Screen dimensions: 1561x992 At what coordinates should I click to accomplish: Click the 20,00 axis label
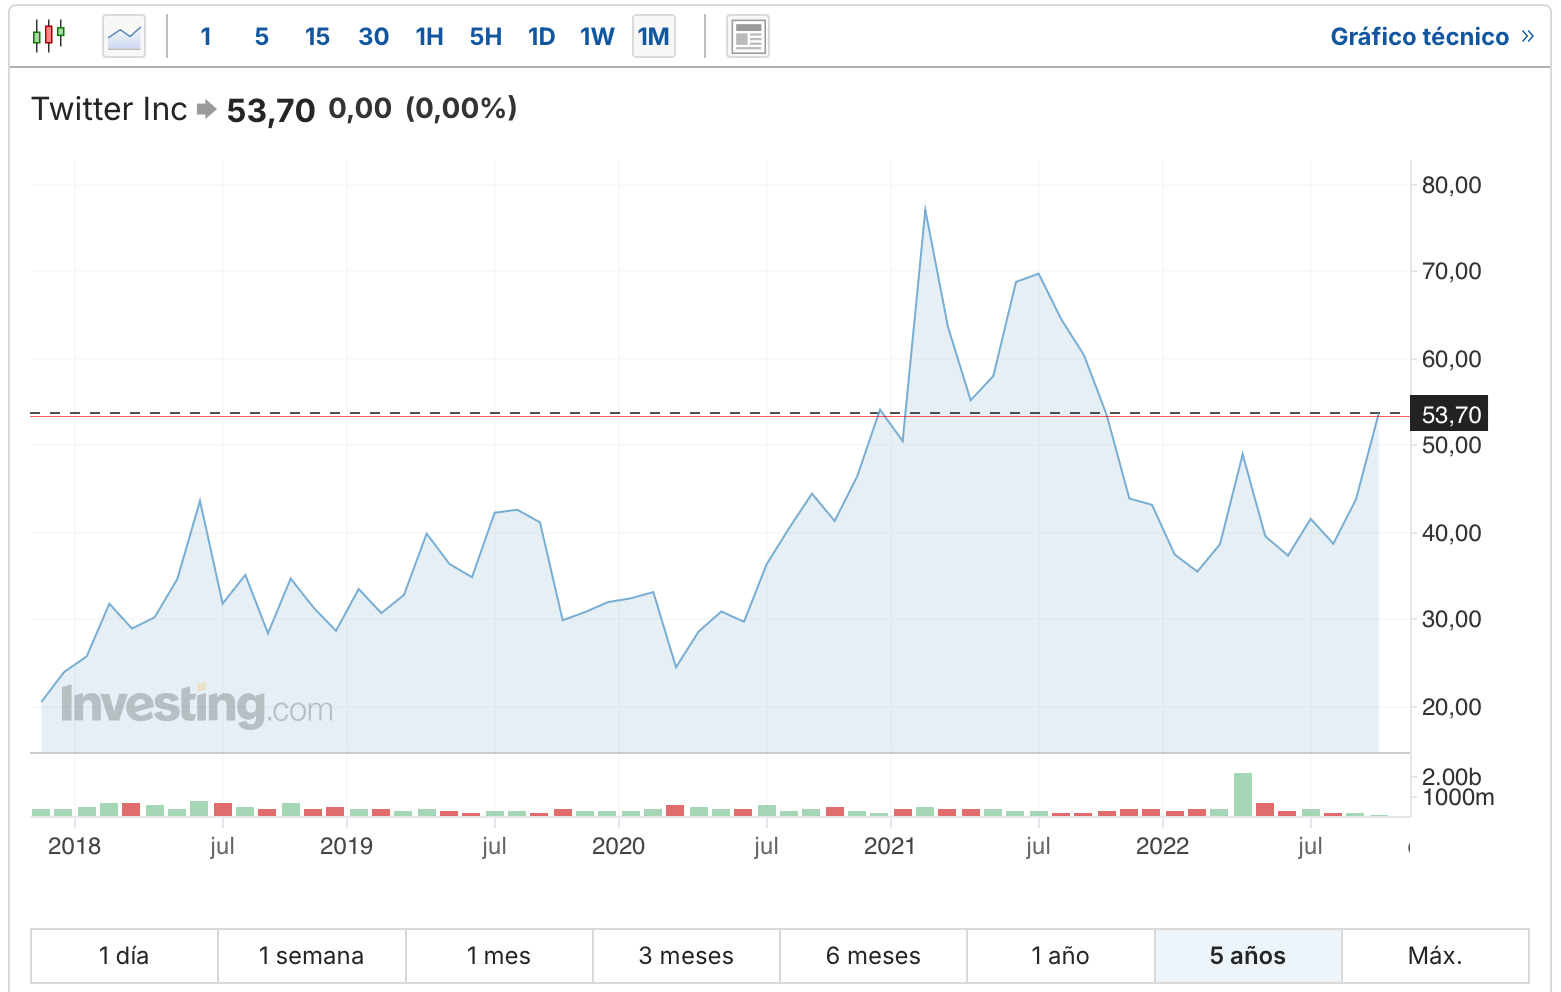(x=1451, y=707)
